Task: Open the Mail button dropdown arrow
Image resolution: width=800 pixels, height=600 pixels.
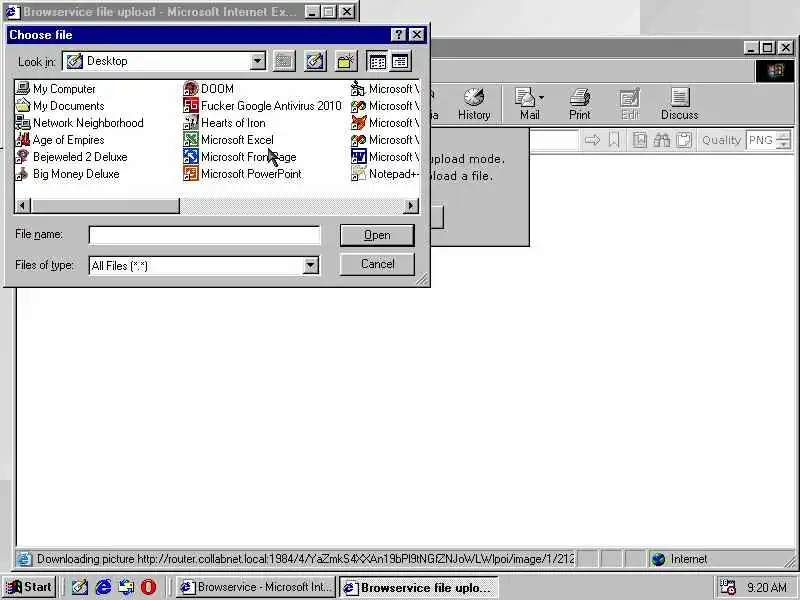Action: [541, 97]
